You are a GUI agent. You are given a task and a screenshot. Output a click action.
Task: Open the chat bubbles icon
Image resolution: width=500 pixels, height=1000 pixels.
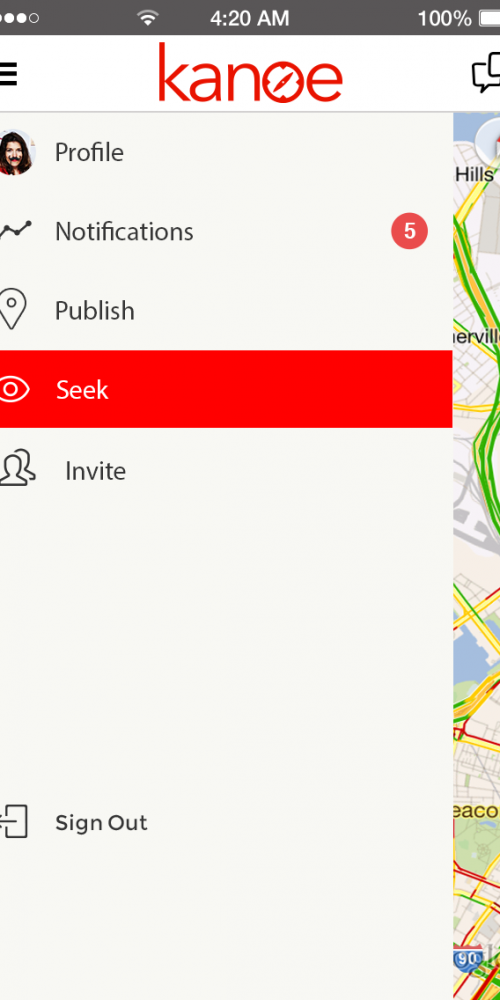486,73
